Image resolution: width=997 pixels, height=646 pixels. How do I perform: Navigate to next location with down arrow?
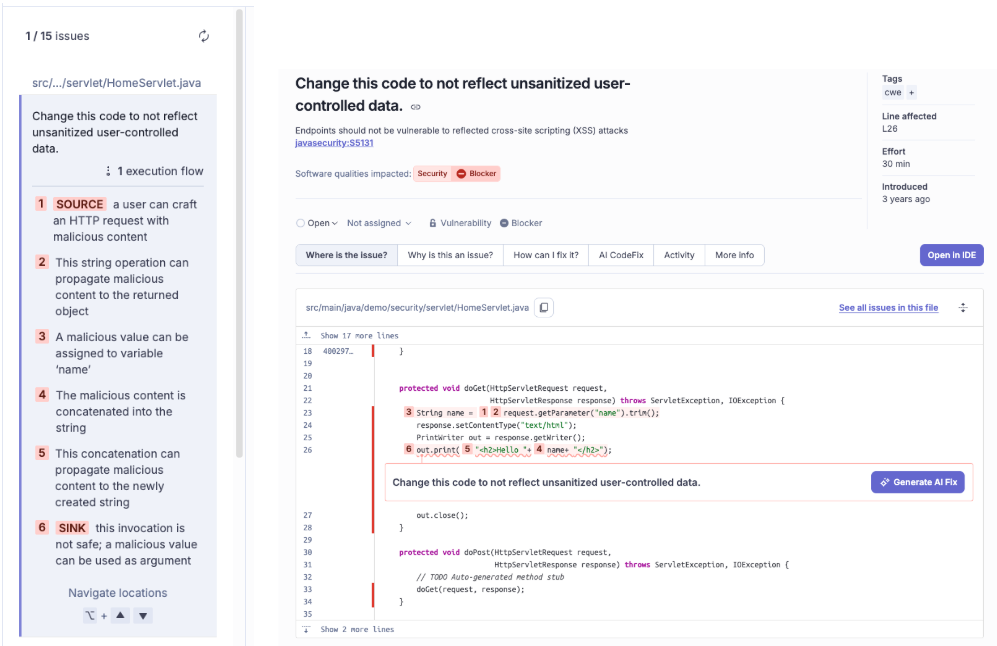click(143, 616)
